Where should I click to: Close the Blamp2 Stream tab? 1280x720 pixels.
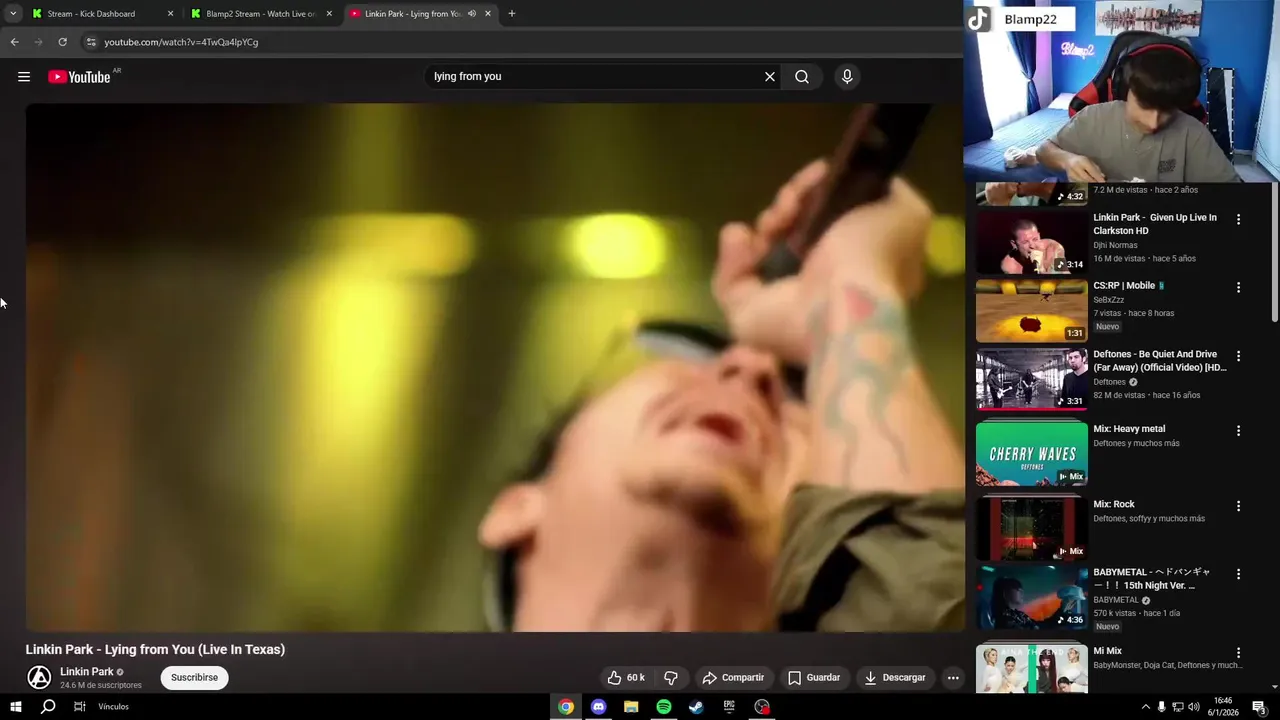329,14
